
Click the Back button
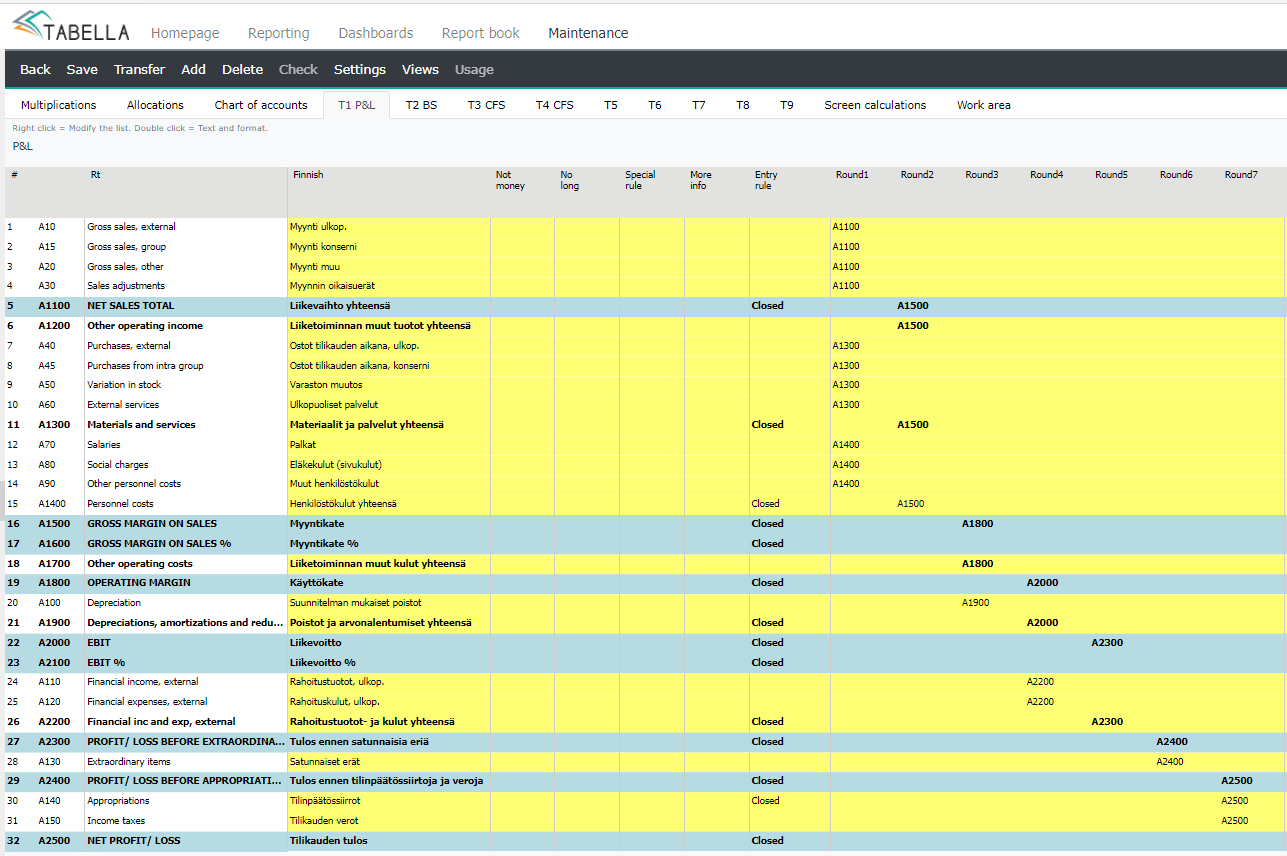click(35, 69)
